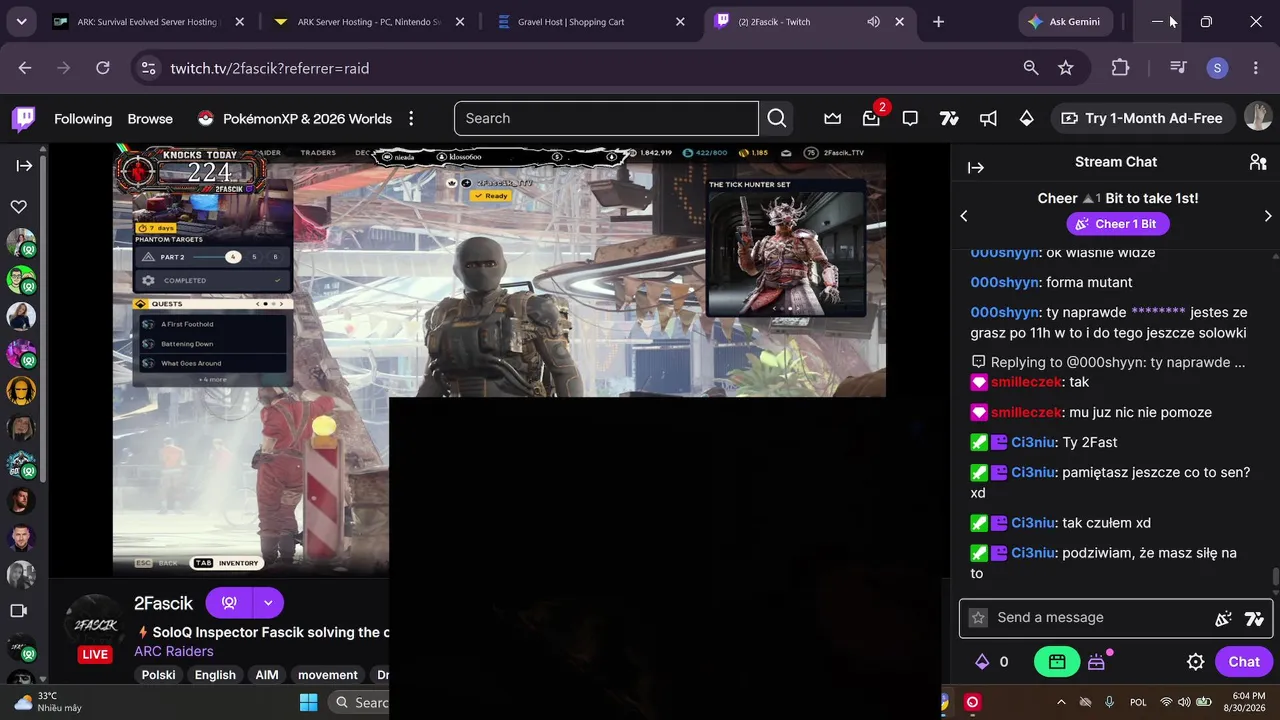1280x720 pixels.
Task: Open Twitch notifications inbox with badge
Action: (x=871, y=118)
